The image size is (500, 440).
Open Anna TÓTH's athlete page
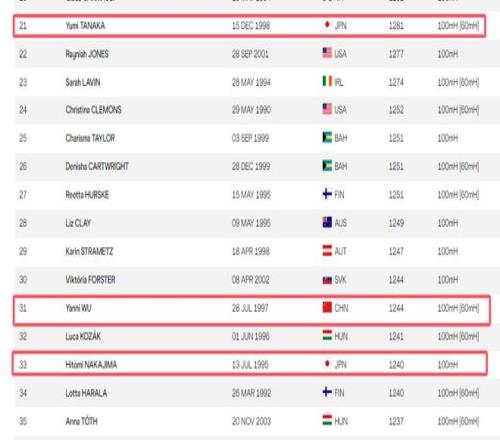tap(82, 421)
